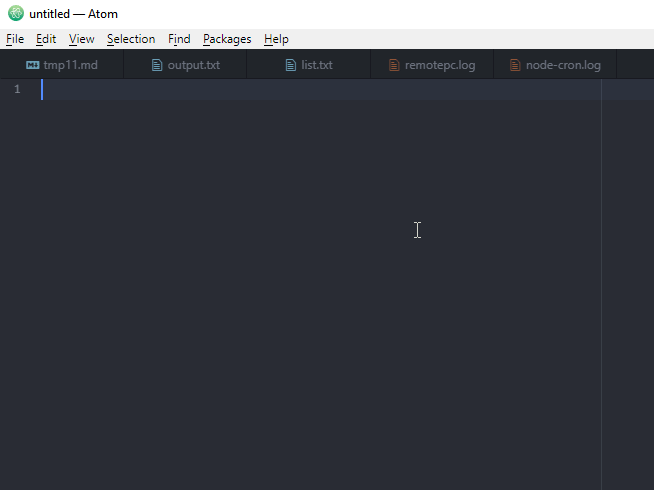Click the markdown icon on tmp11.md tab

(32, 66)
